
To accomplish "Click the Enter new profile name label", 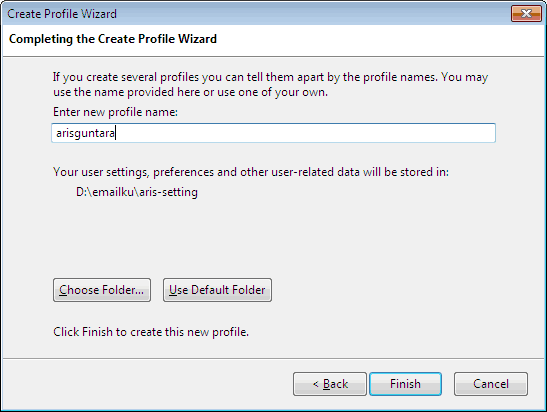I will click(x=115, y=112).
